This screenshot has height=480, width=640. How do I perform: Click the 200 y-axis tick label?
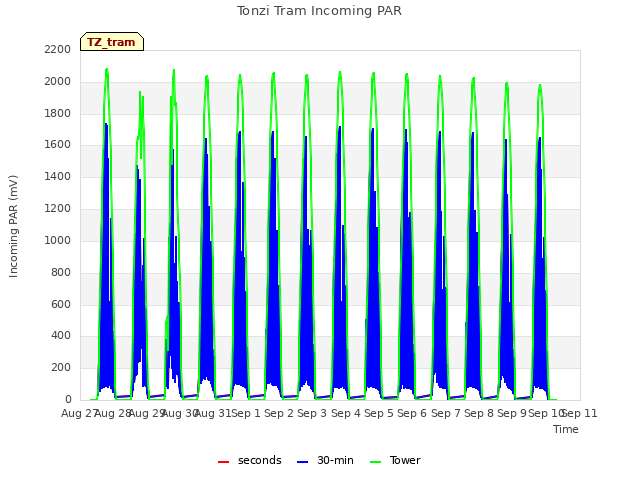(61, 368)
